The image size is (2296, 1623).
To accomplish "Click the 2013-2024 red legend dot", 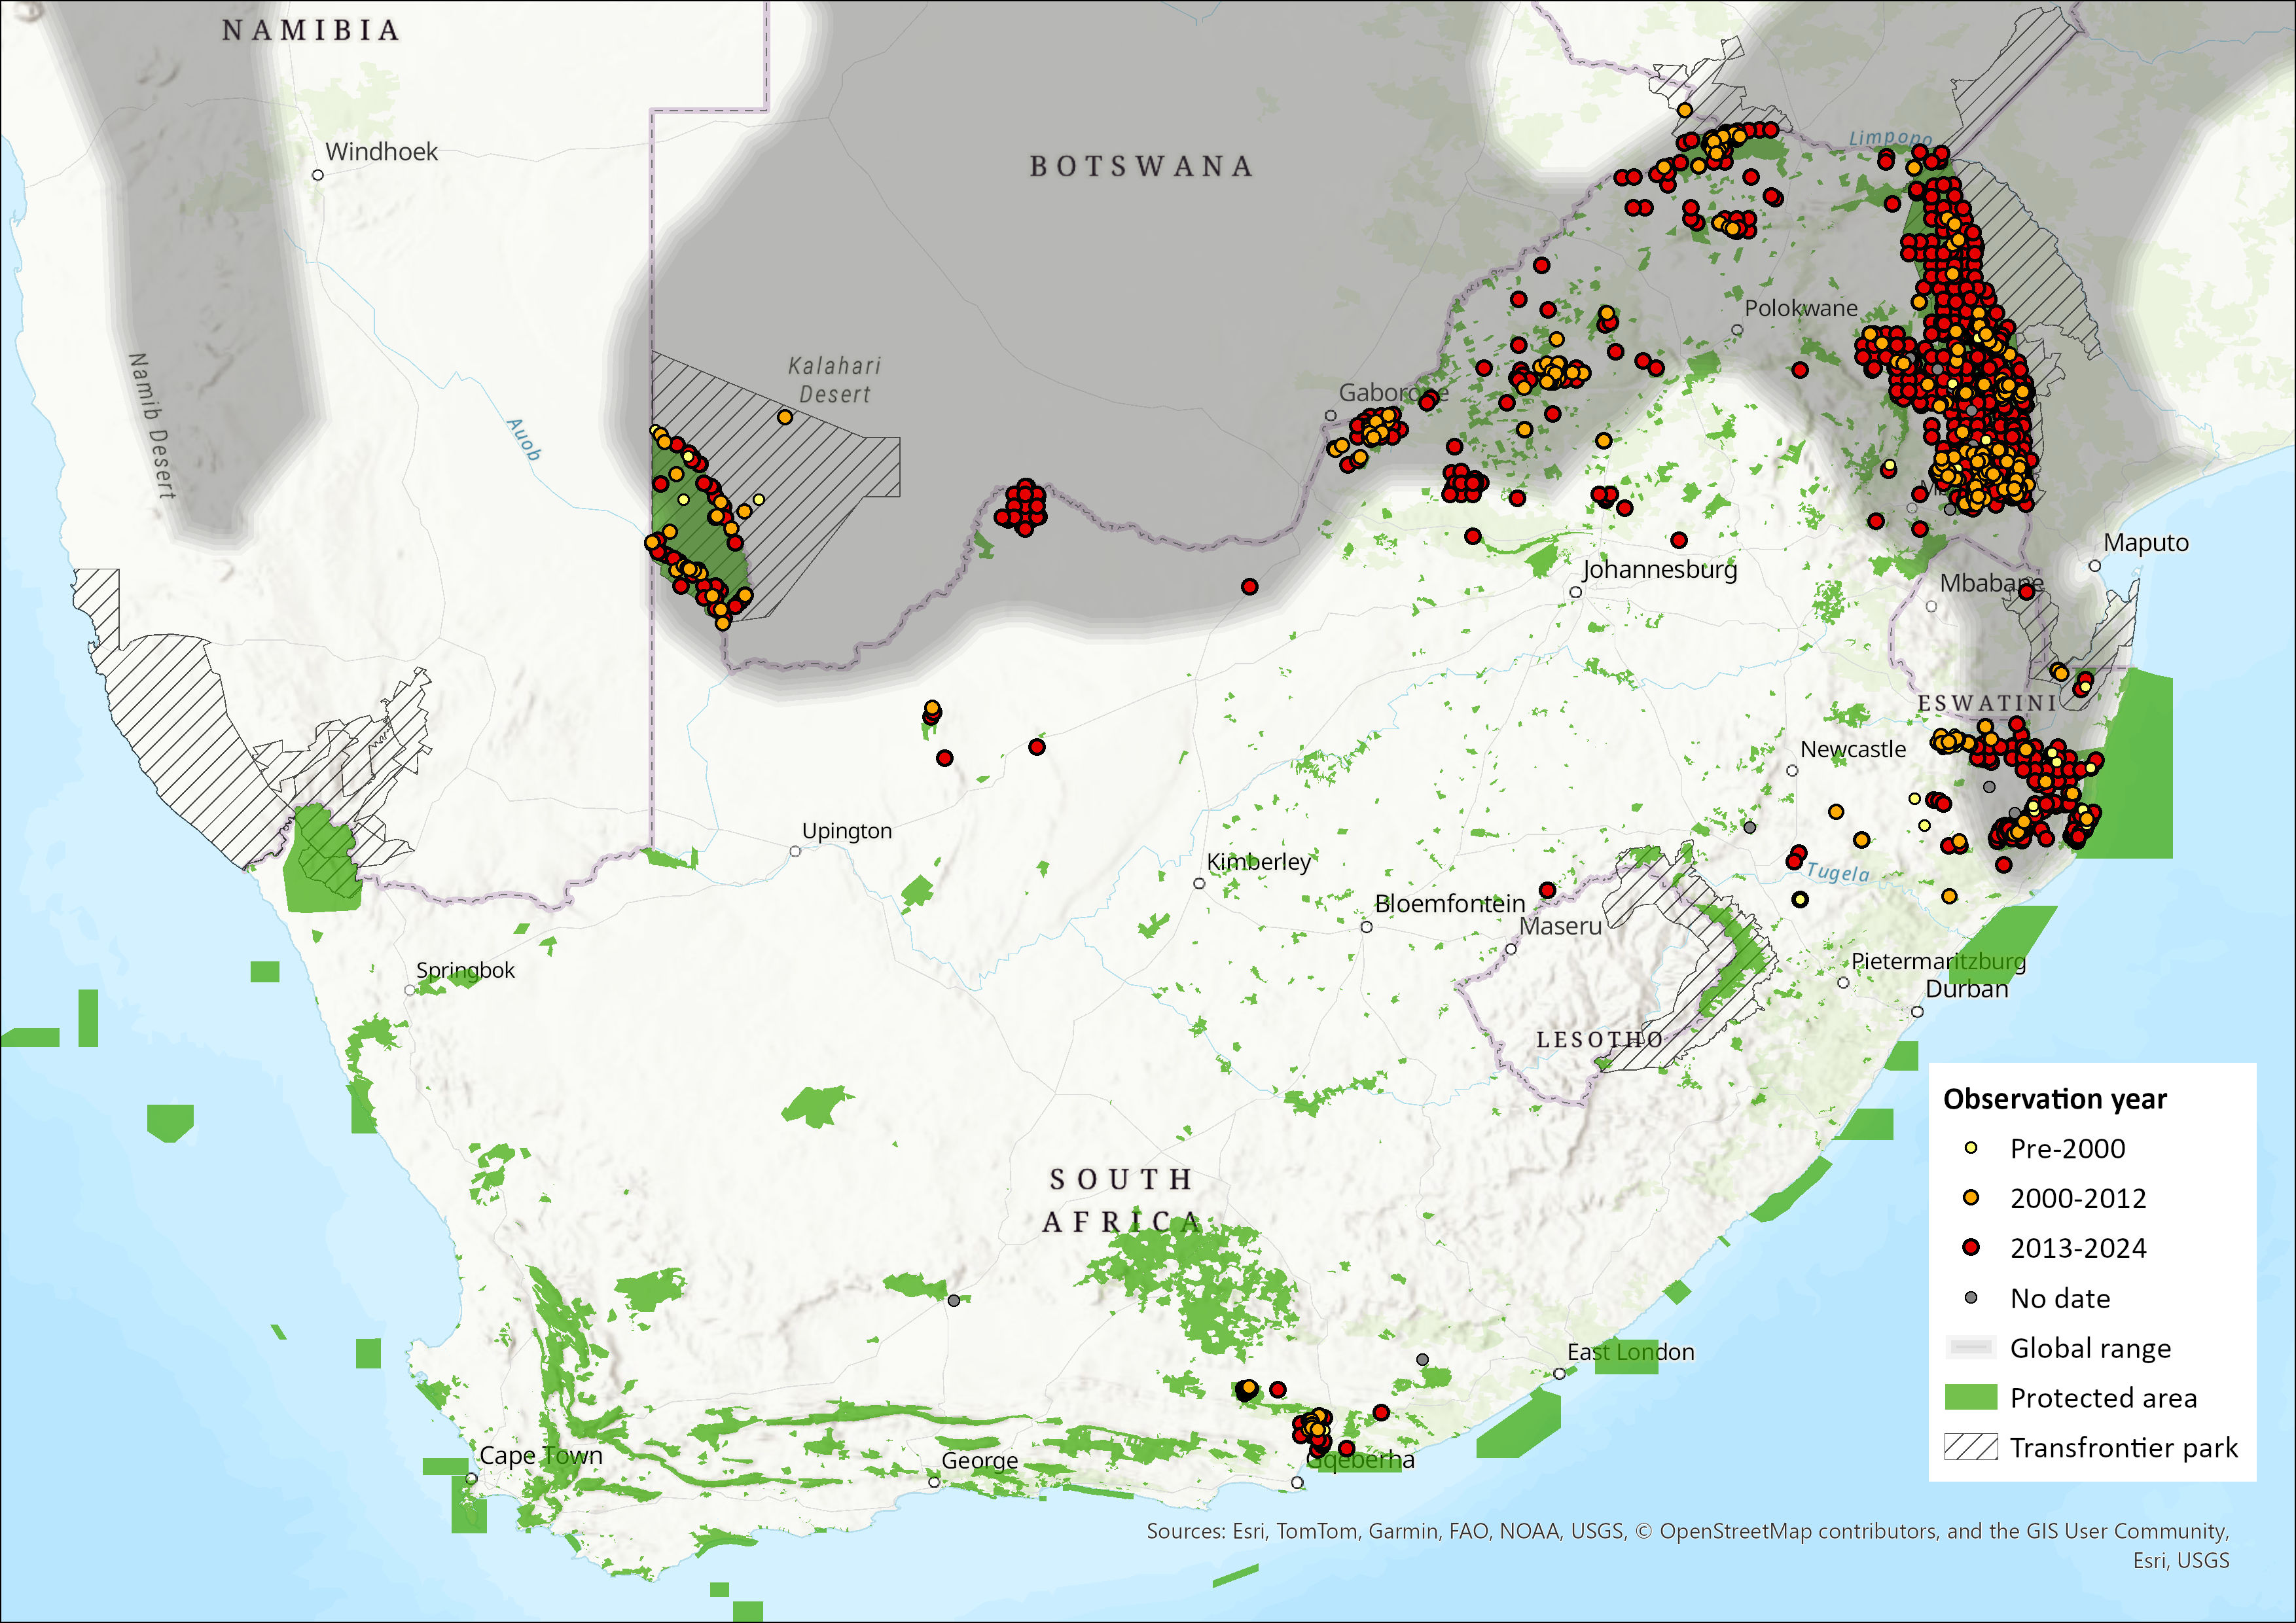I will (1970, 1247).
